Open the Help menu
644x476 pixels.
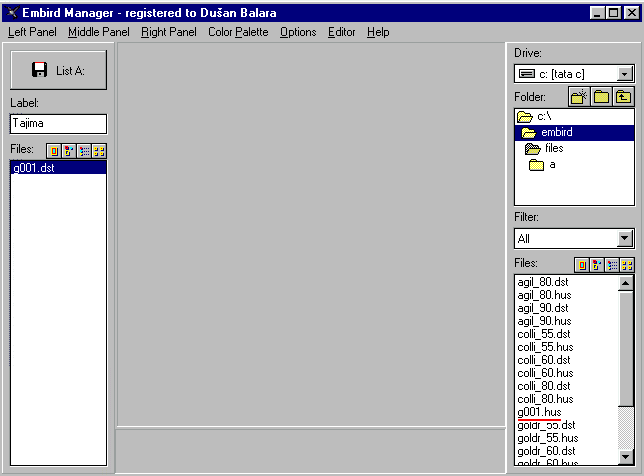[378, 32]
